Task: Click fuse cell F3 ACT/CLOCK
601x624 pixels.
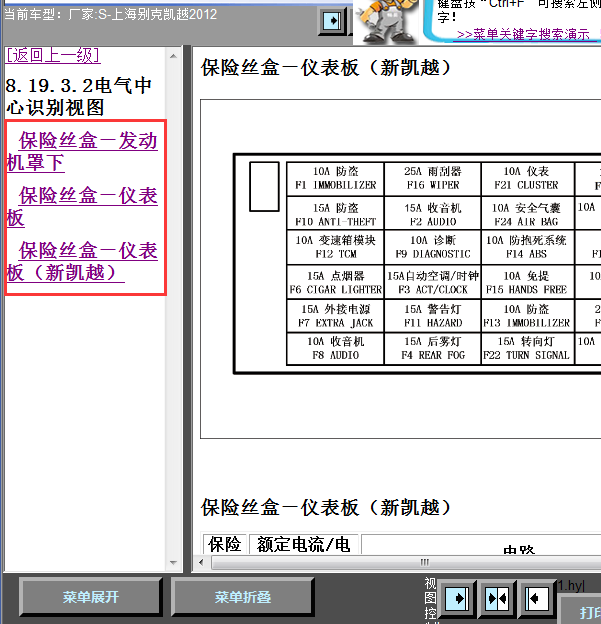Action: [433, 282]
